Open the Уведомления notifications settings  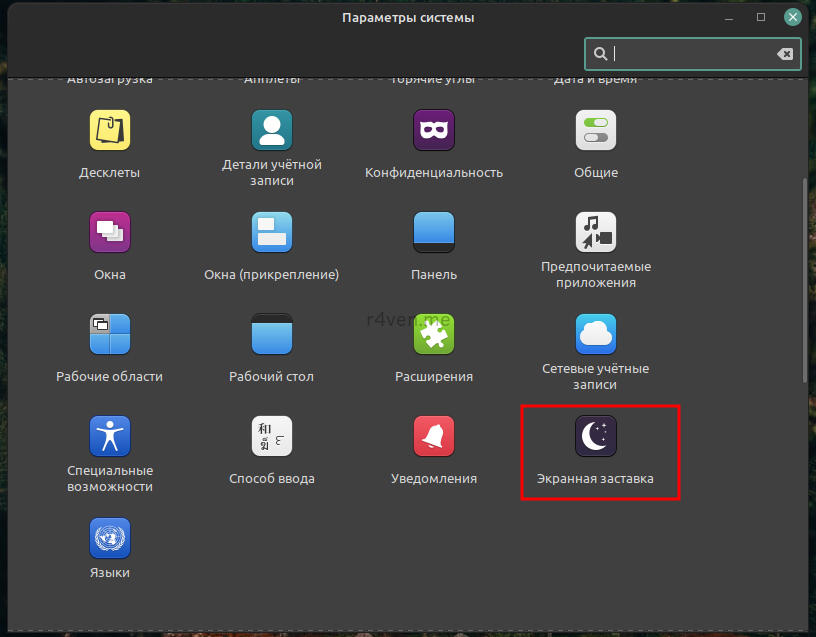point(434,437)
